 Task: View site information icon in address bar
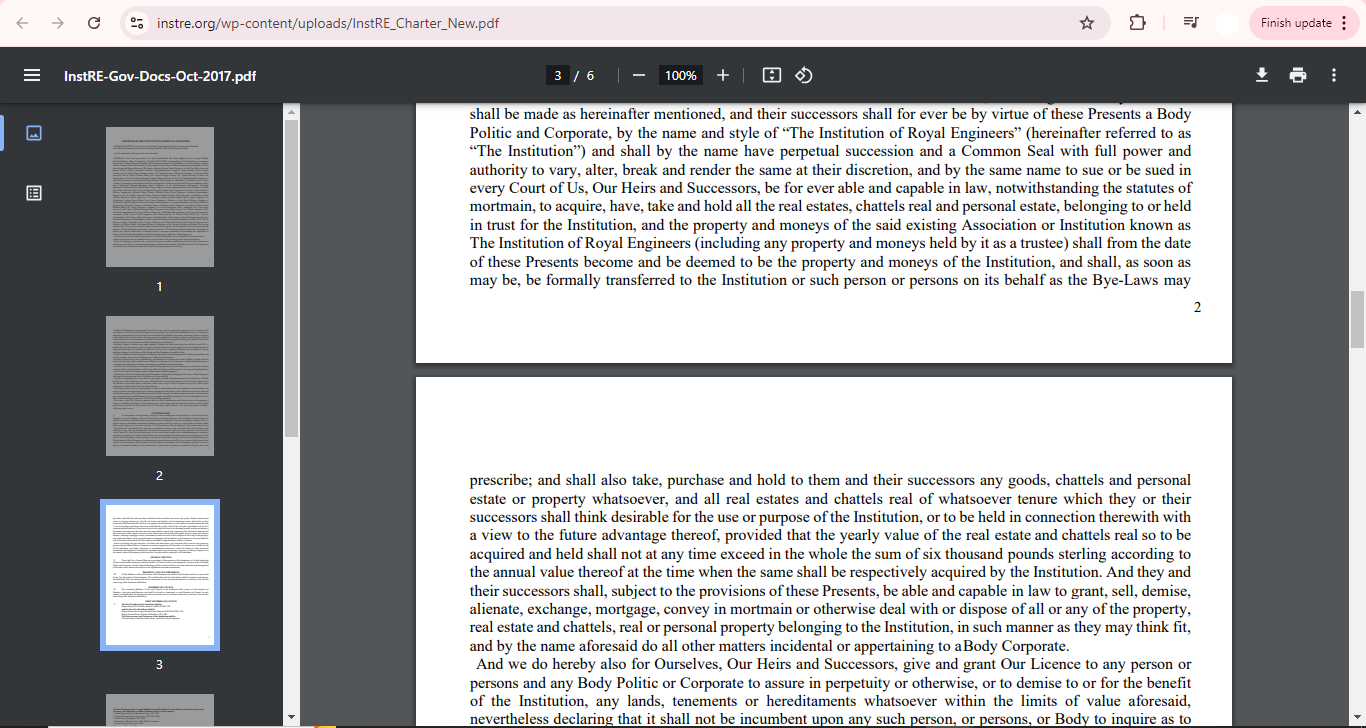(x=138, y=23)
